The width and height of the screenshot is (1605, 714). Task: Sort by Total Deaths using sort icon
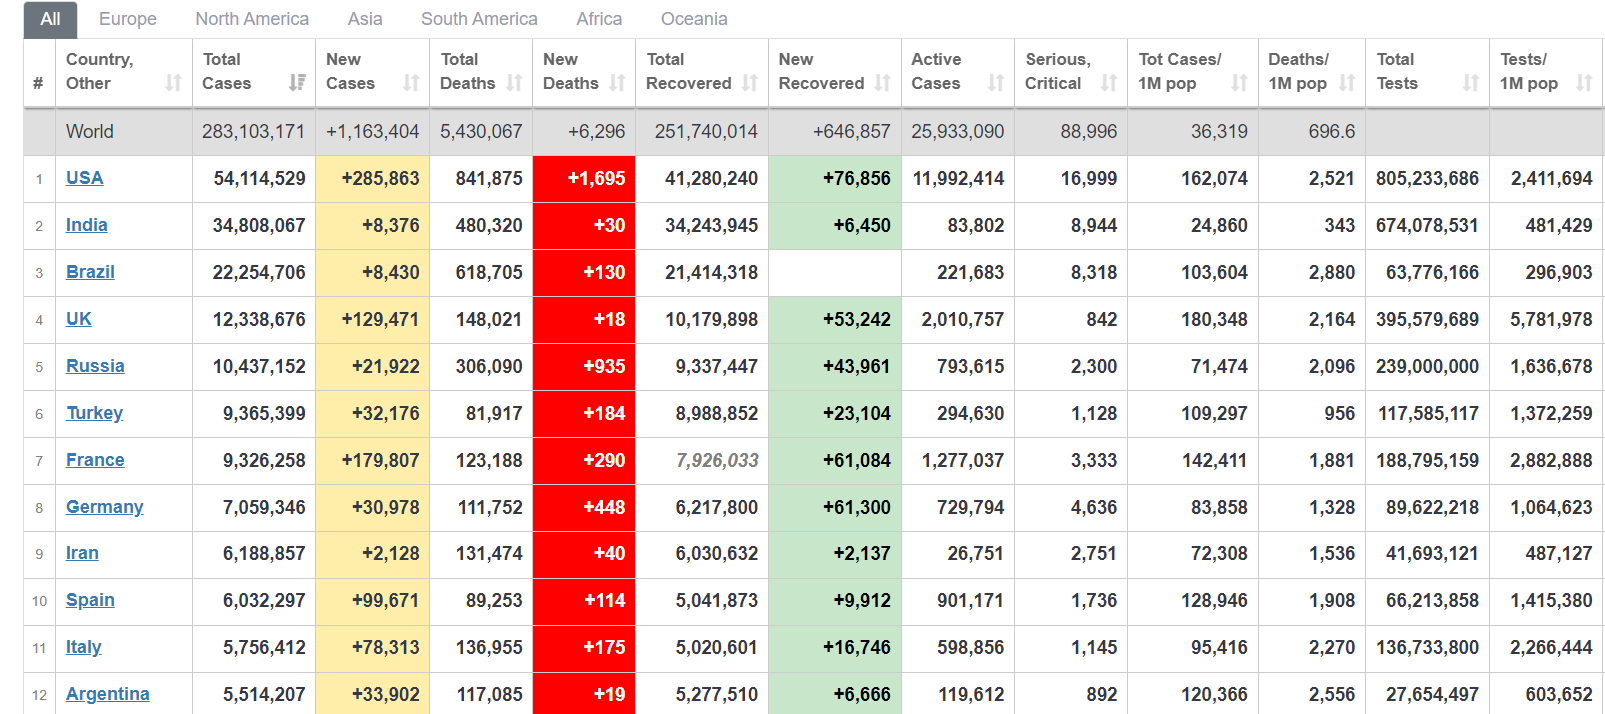pos(514,83)
